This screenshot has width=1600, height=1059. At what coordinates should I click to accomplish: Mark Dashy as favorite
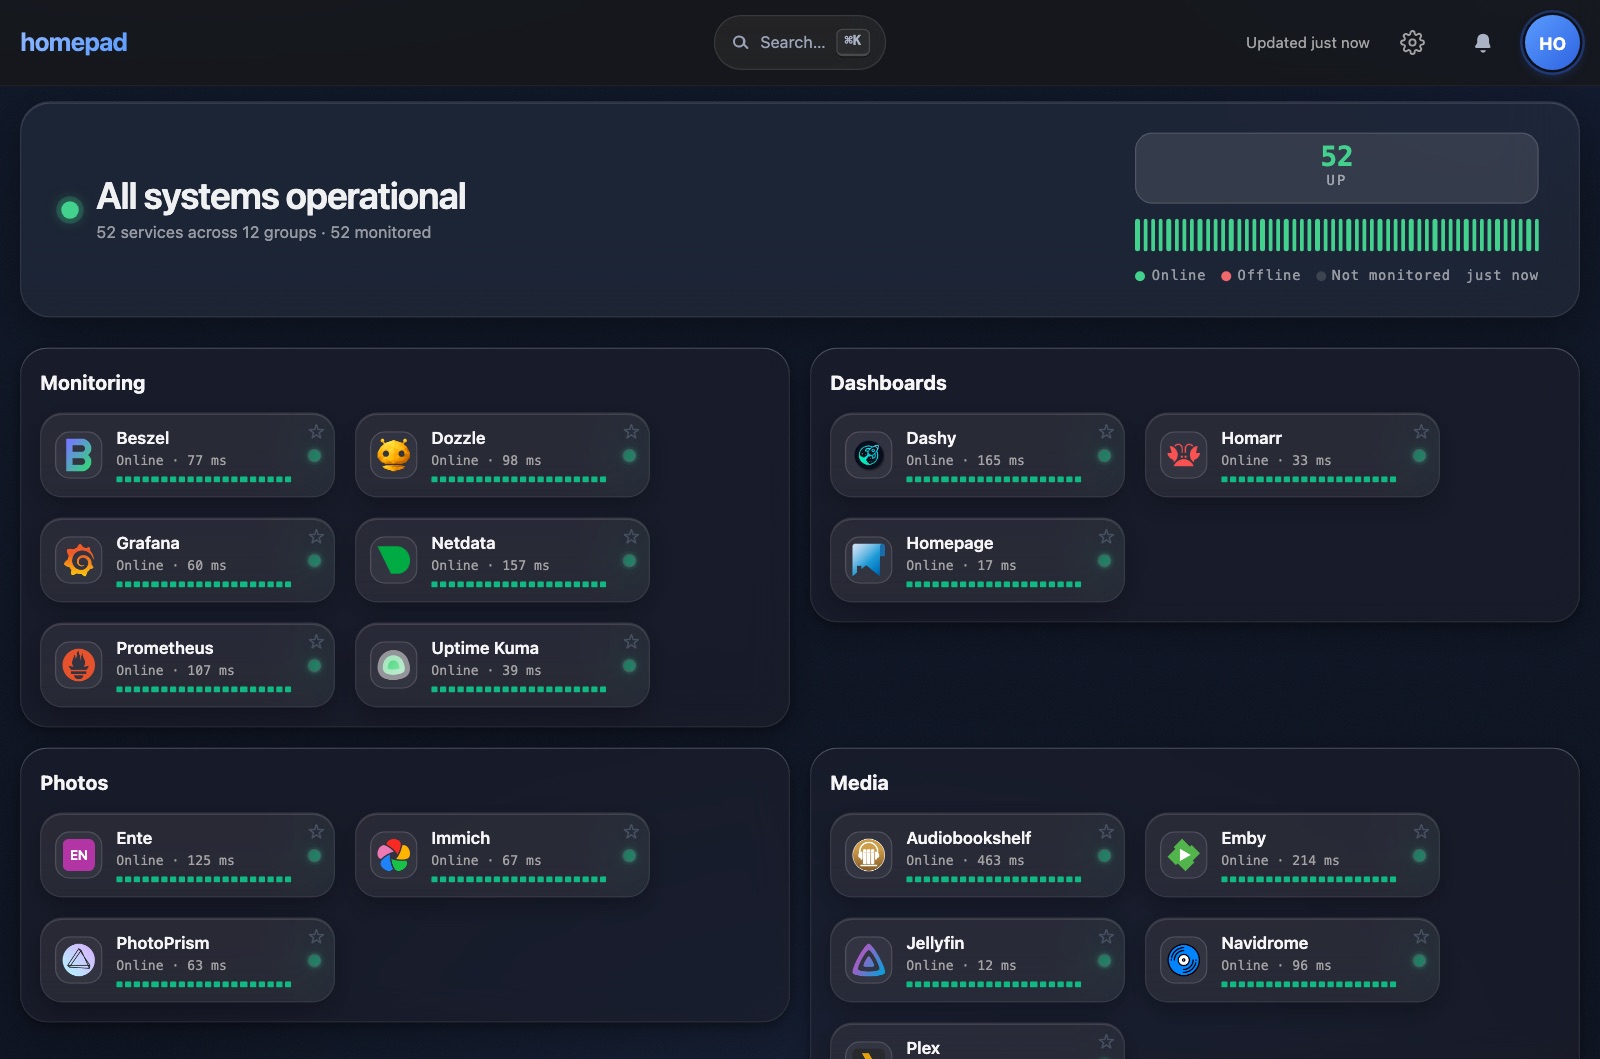click(x=1106, y=432)
